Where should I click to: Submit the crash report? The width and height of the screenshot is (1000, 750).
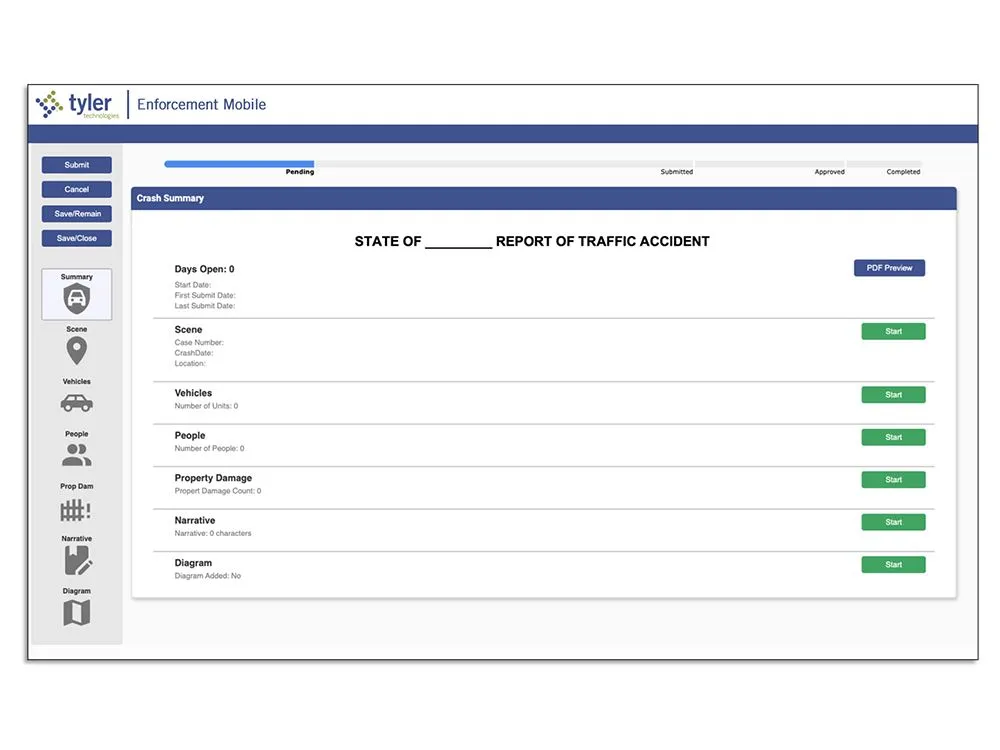click(x=76, y=164)
